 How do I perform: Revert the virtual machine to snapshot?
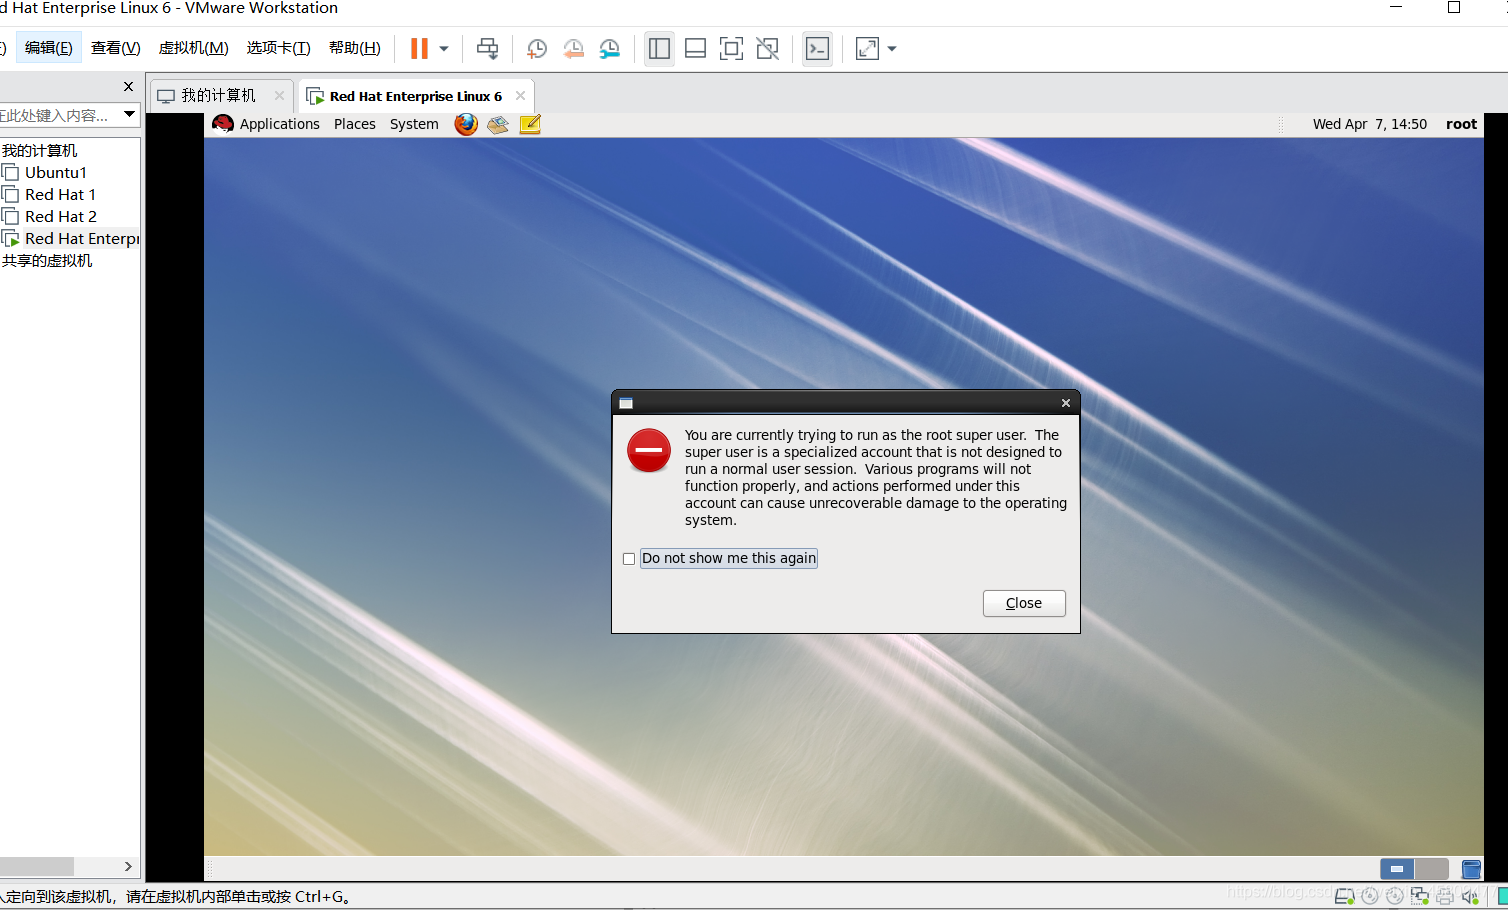[x=573, y=48]
